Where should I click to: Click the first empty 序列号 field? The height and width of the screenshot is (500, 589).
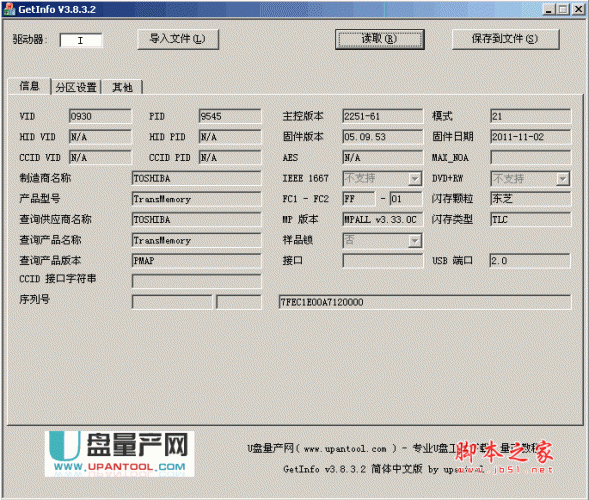tap(172, 302)
